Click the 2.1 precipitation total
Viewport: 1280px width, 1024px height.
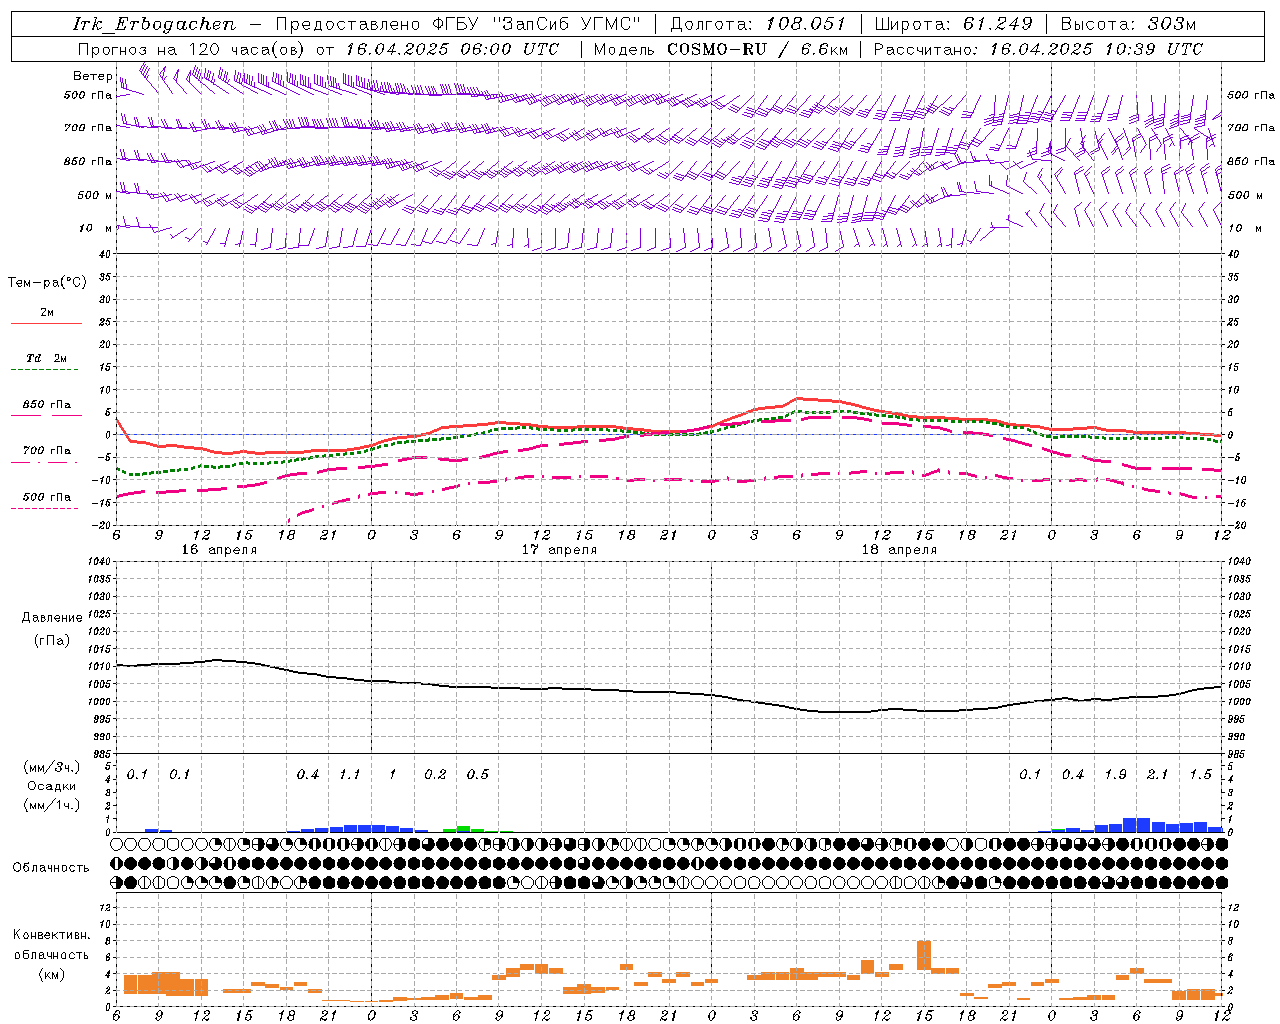pyautogui.click(x=1158, y=775)
